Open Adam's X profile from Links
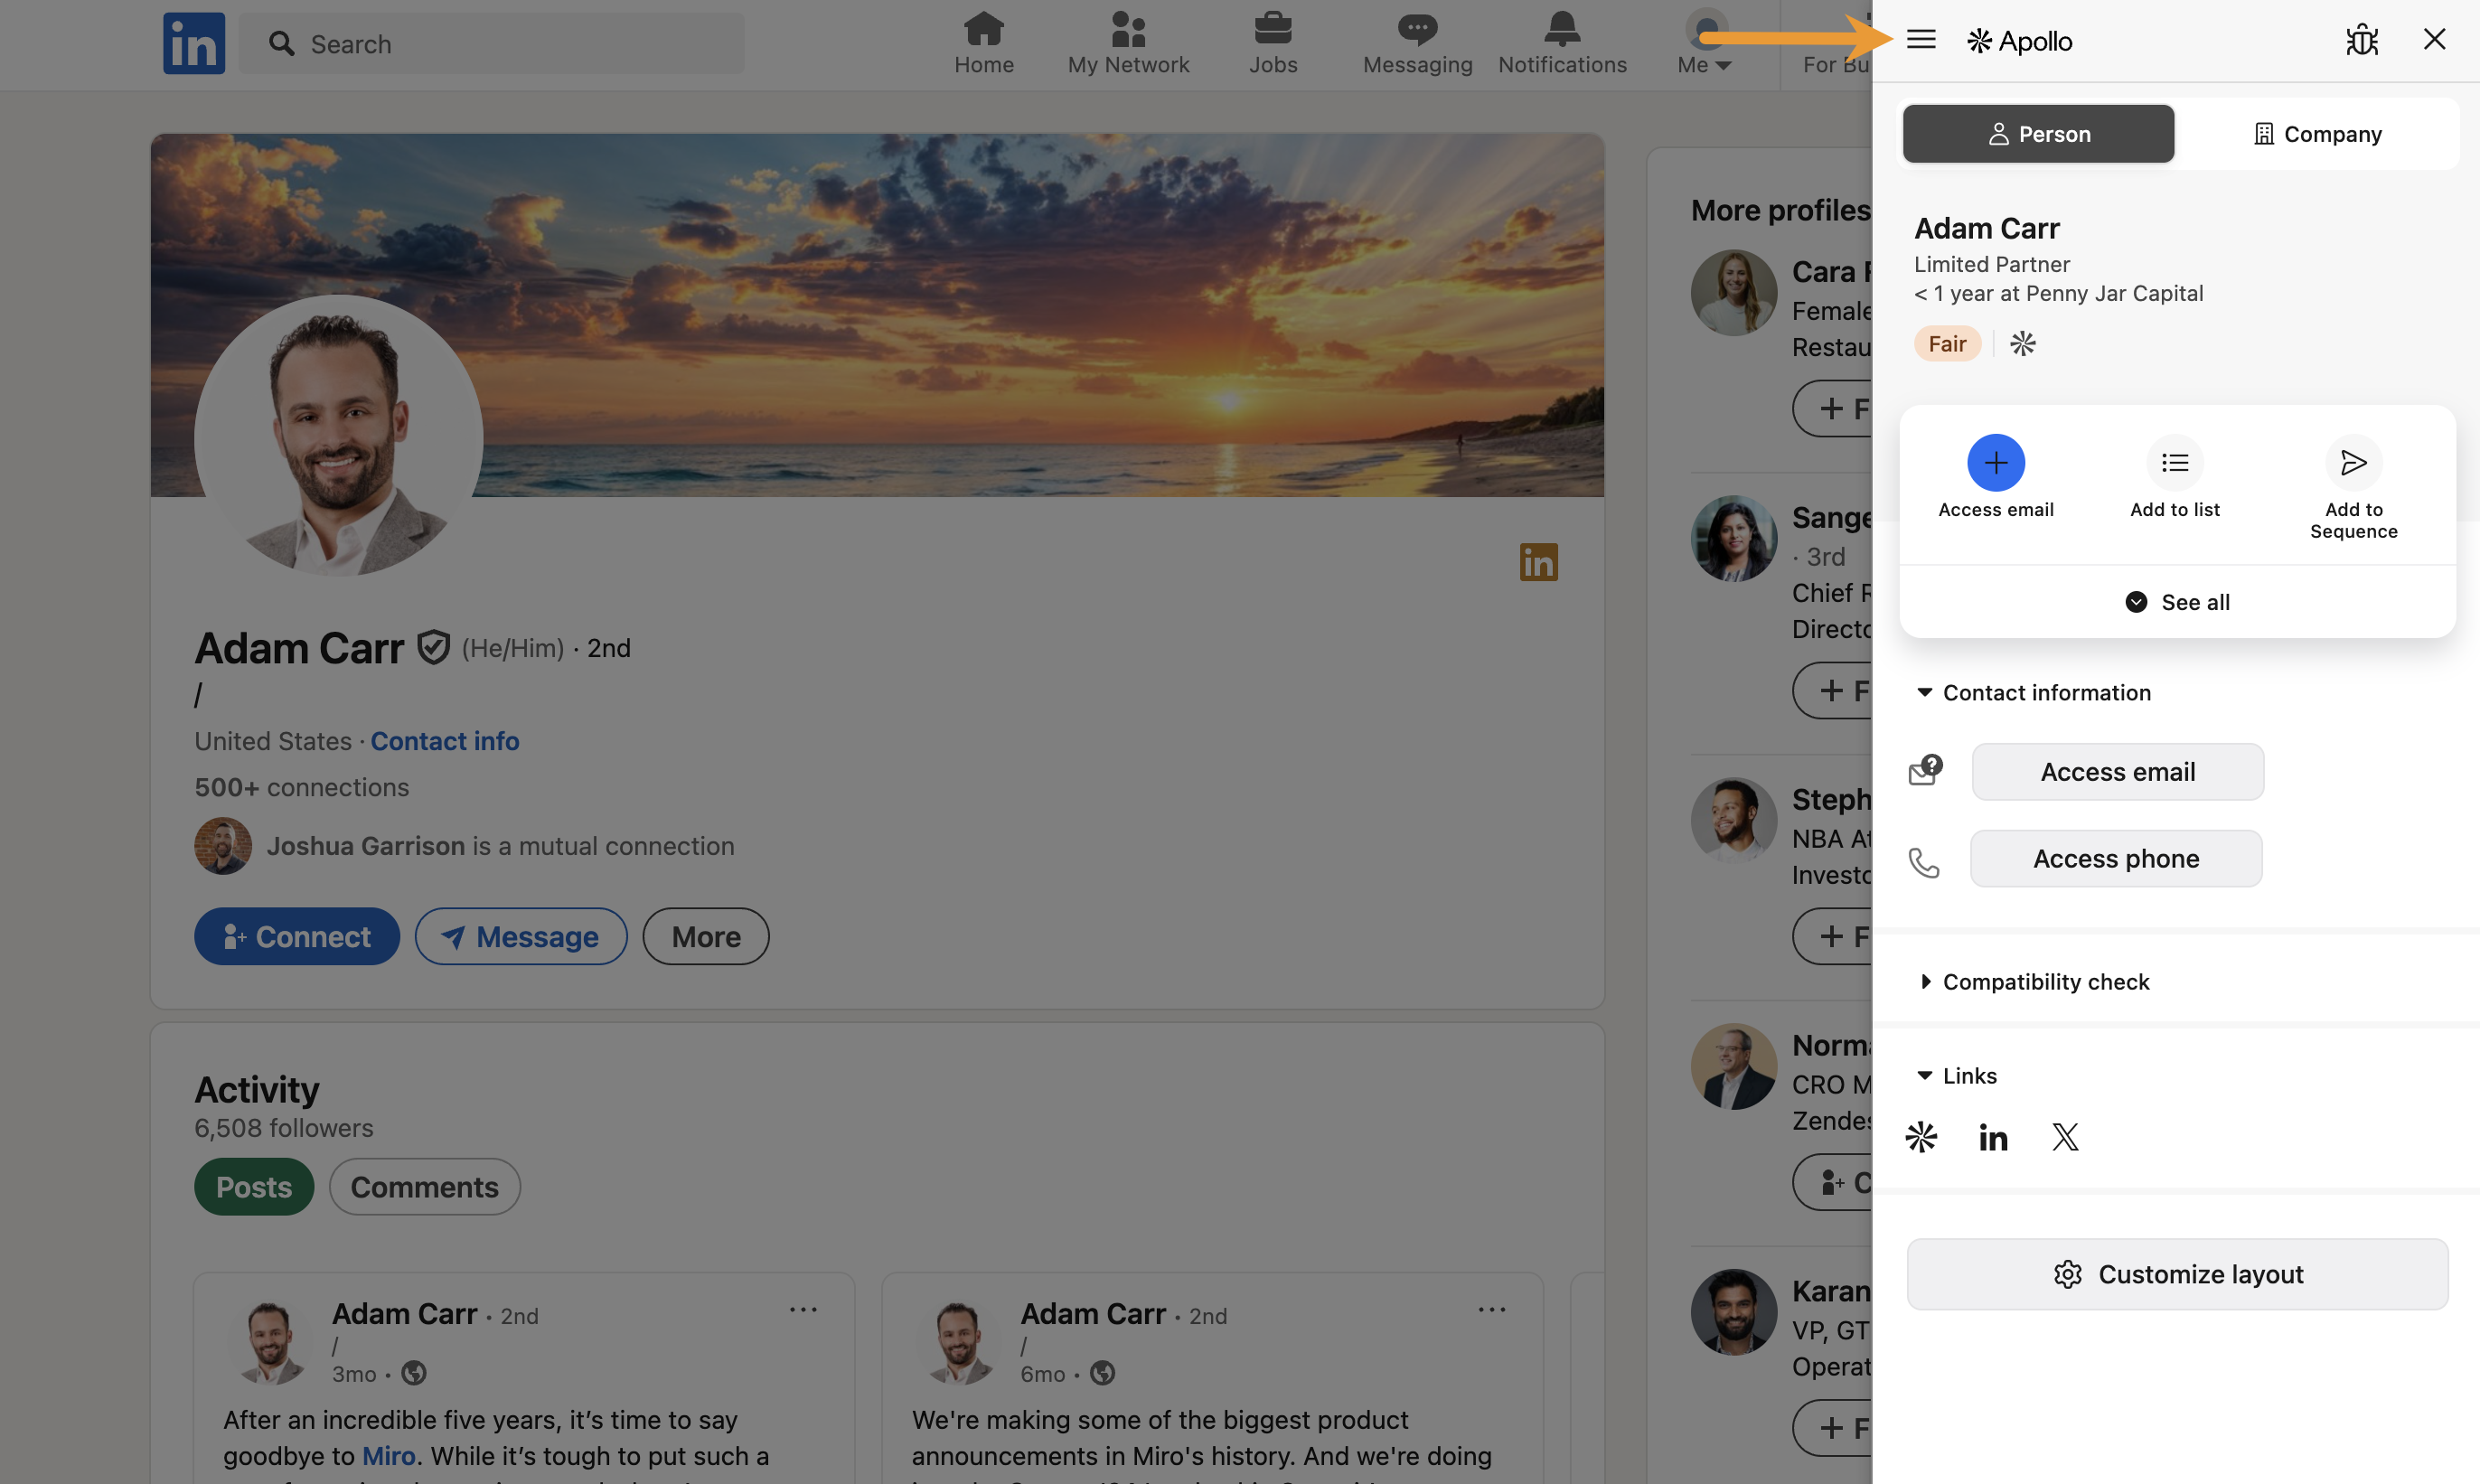2480x1484 pixels. 2065,1136
